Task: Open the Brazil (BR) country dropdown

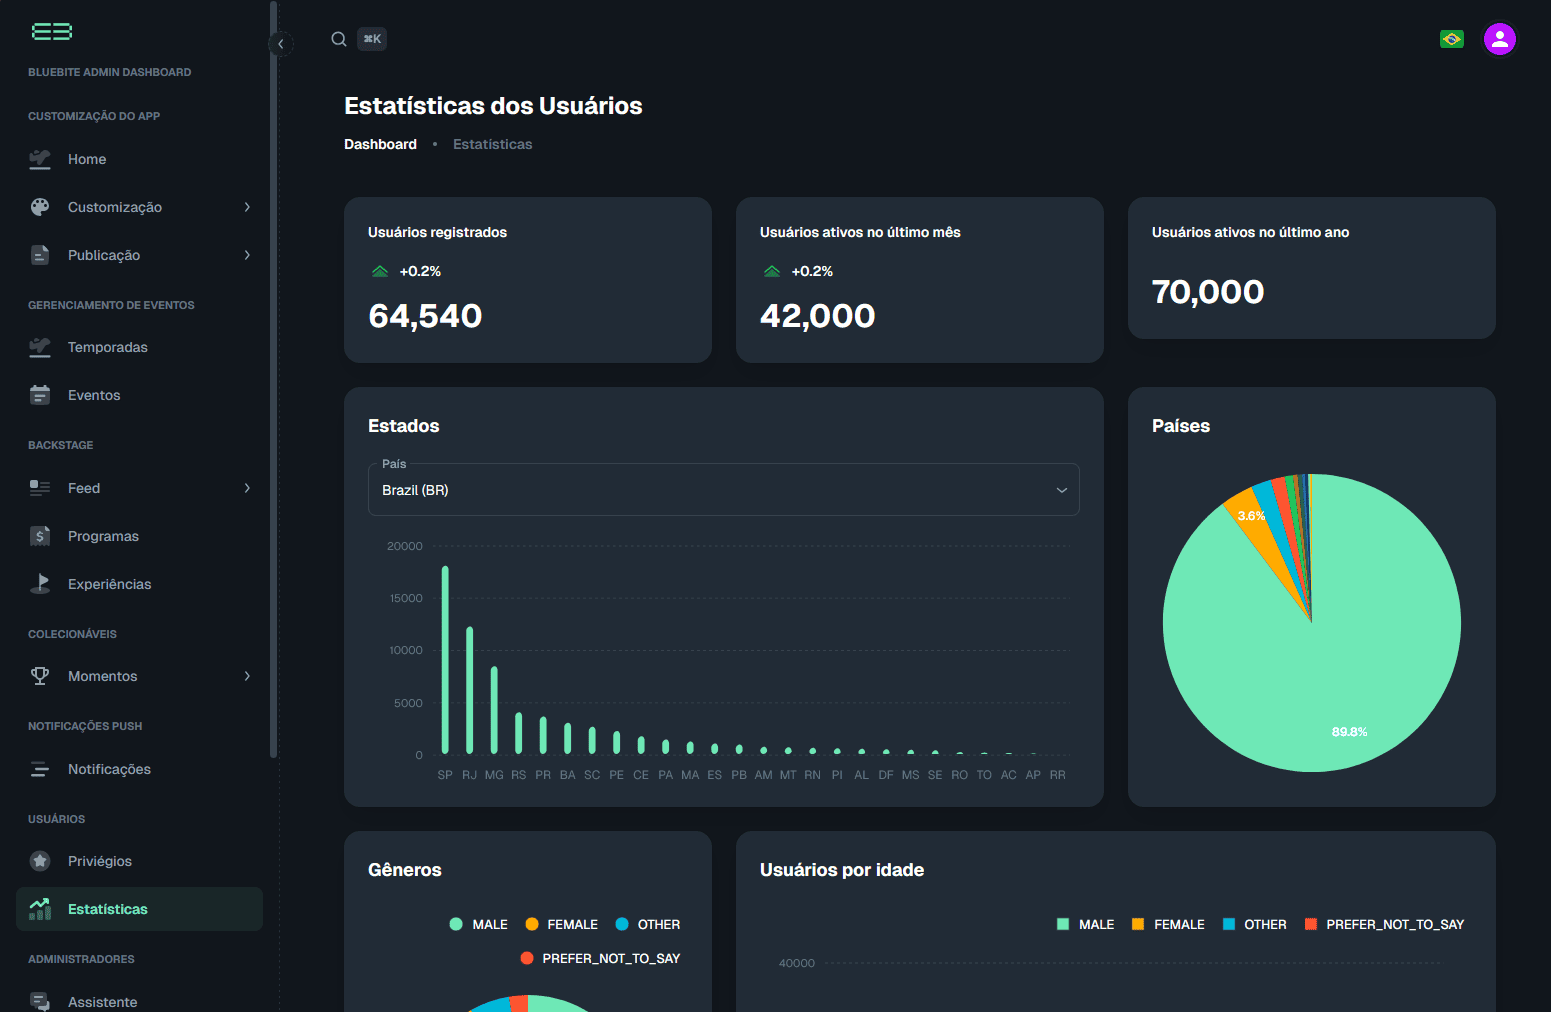Action: (x=723, y=490)
